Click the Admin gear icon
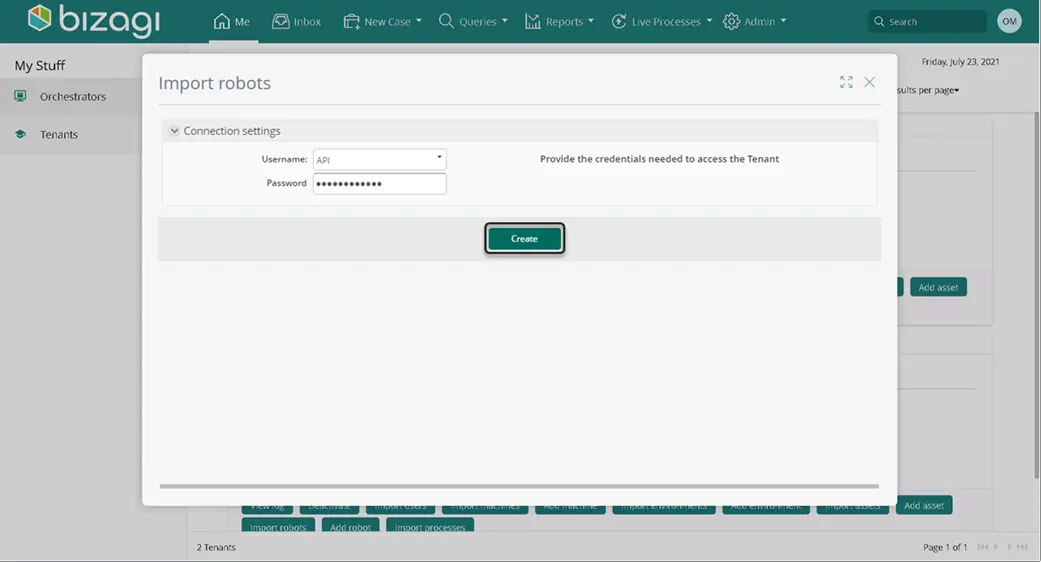 click(731, 21)
